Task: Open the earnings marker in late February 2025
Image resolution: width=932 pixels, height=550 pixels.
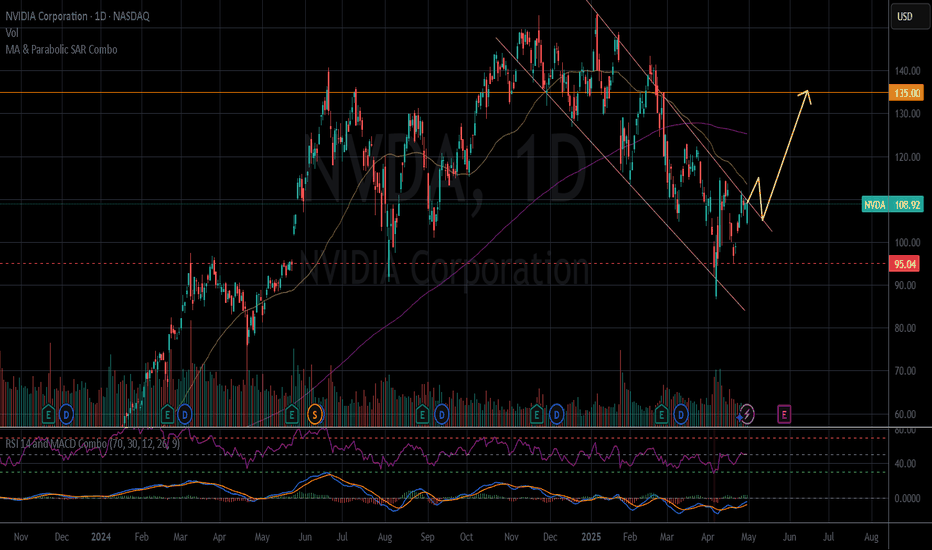Action: pyautogui.click(x=661, y=414)
